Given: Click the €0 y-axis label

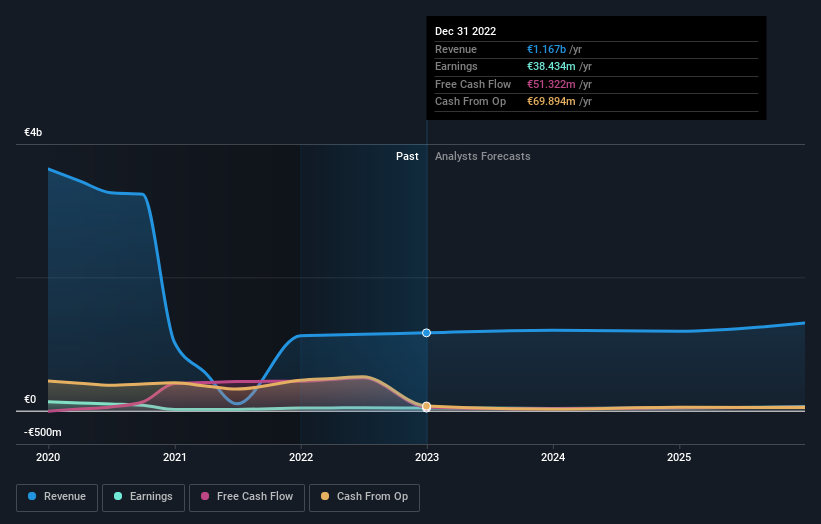Looking at the screenshot, I should (x=30, y=399).
